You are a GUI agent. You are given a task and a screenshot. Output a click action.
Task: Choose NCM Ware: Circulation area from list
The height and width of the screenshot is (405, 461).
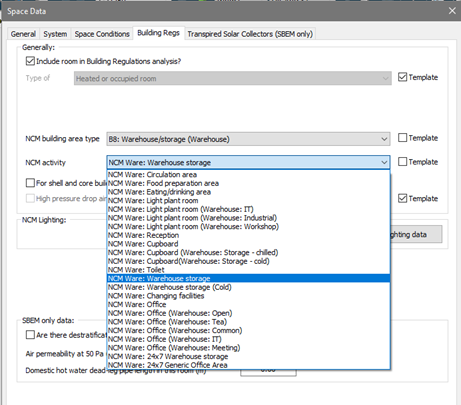[248, 174]
